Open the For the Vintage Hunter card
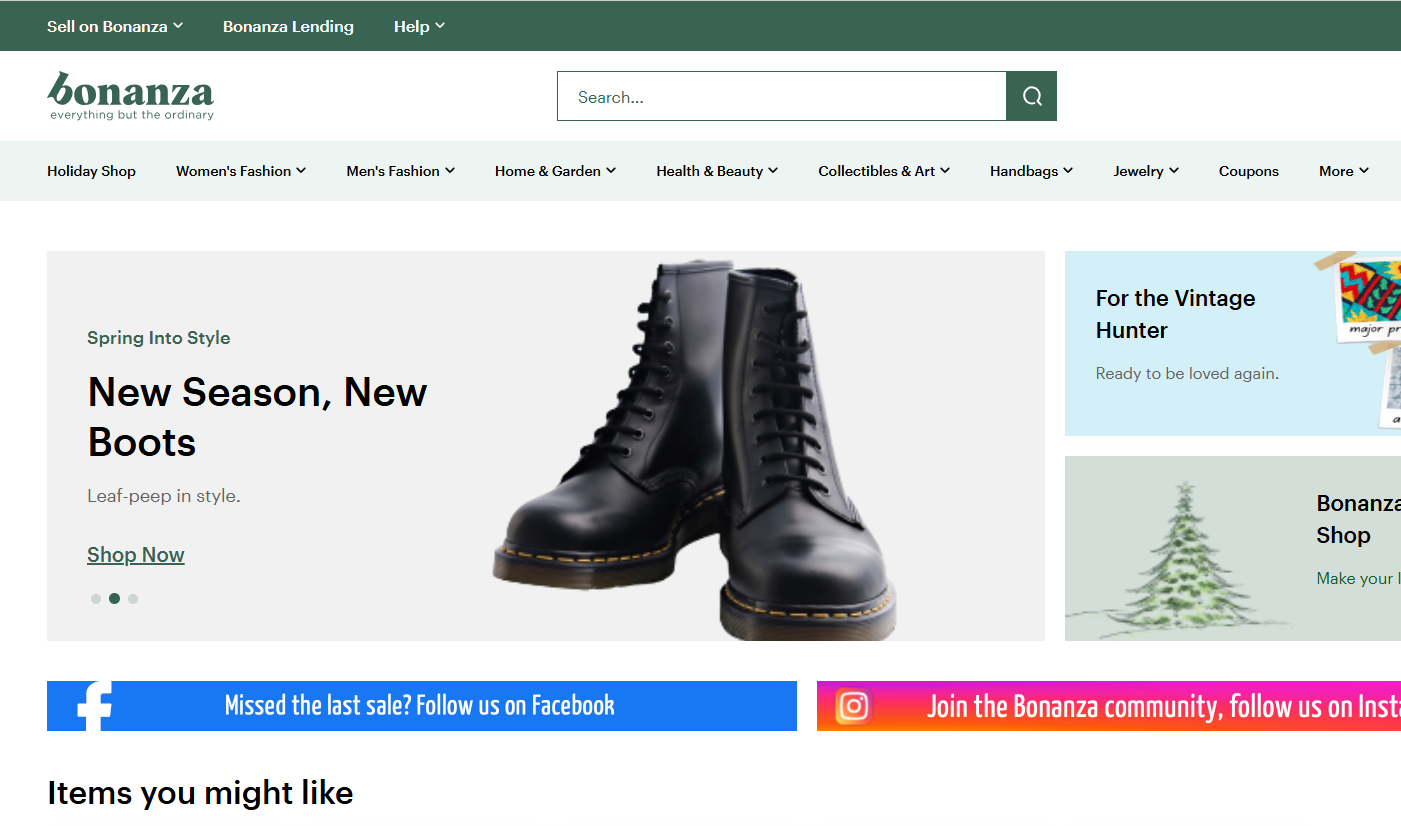 coord(1233,343)
